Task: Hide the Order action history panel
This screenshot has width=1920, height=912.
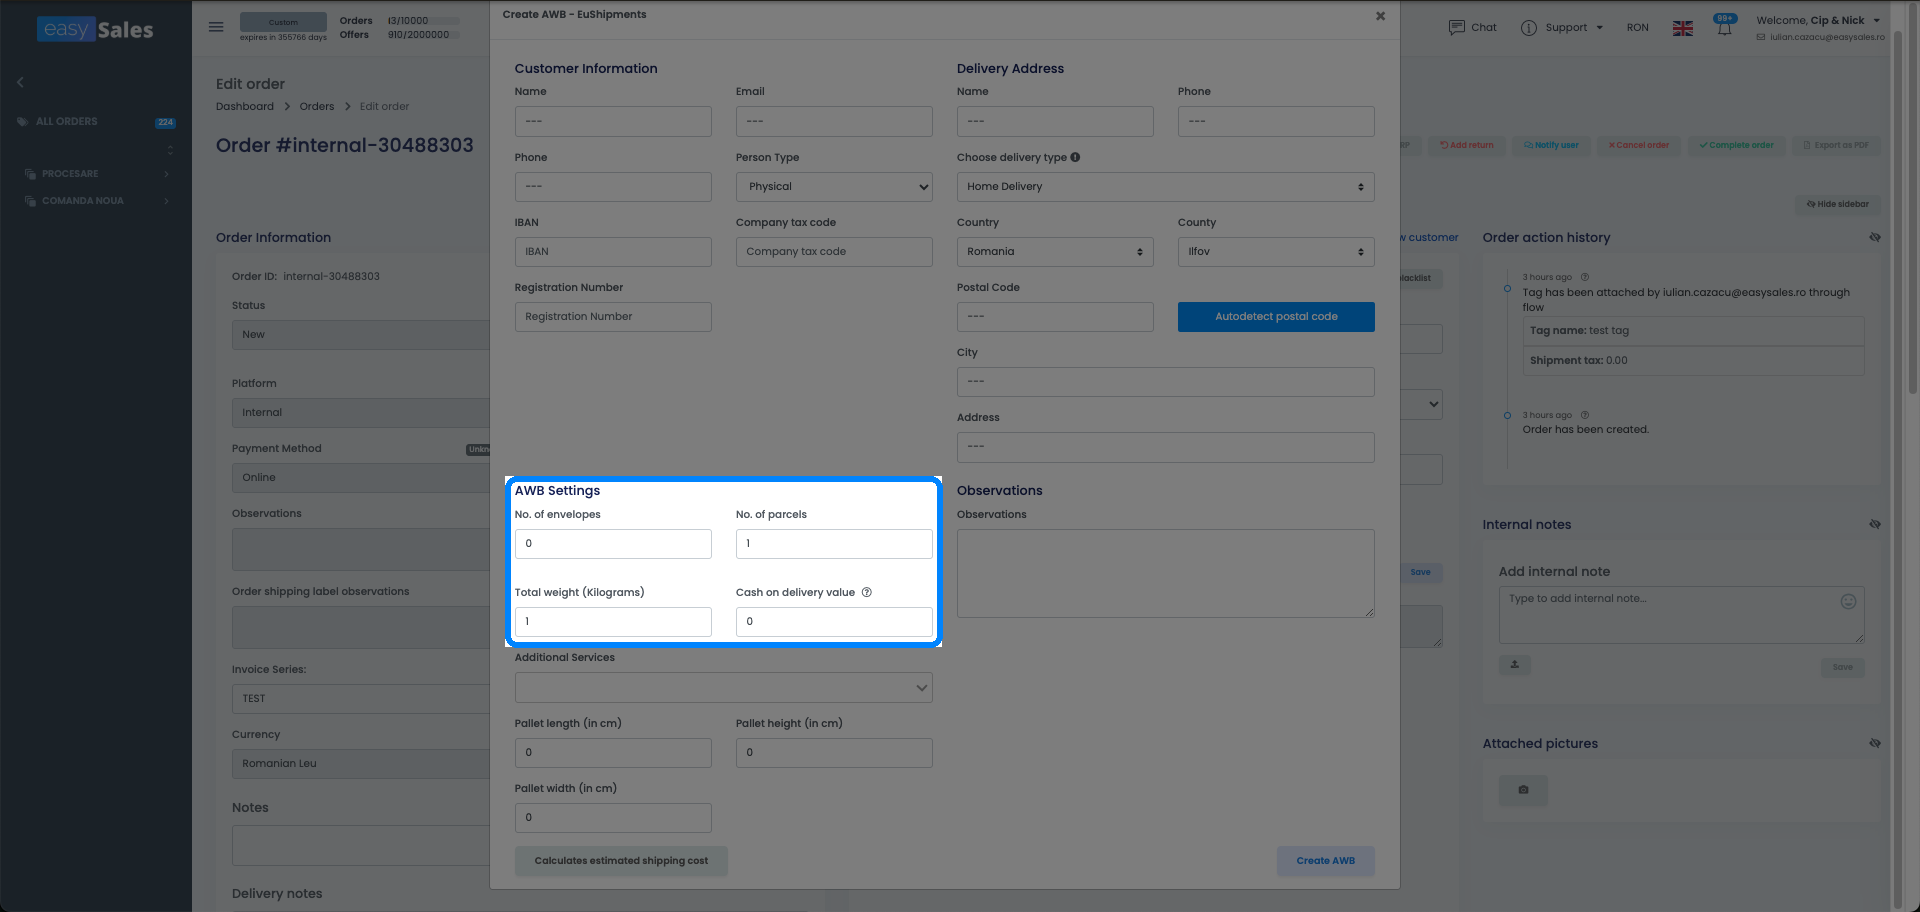Action: pos(1875,238)
